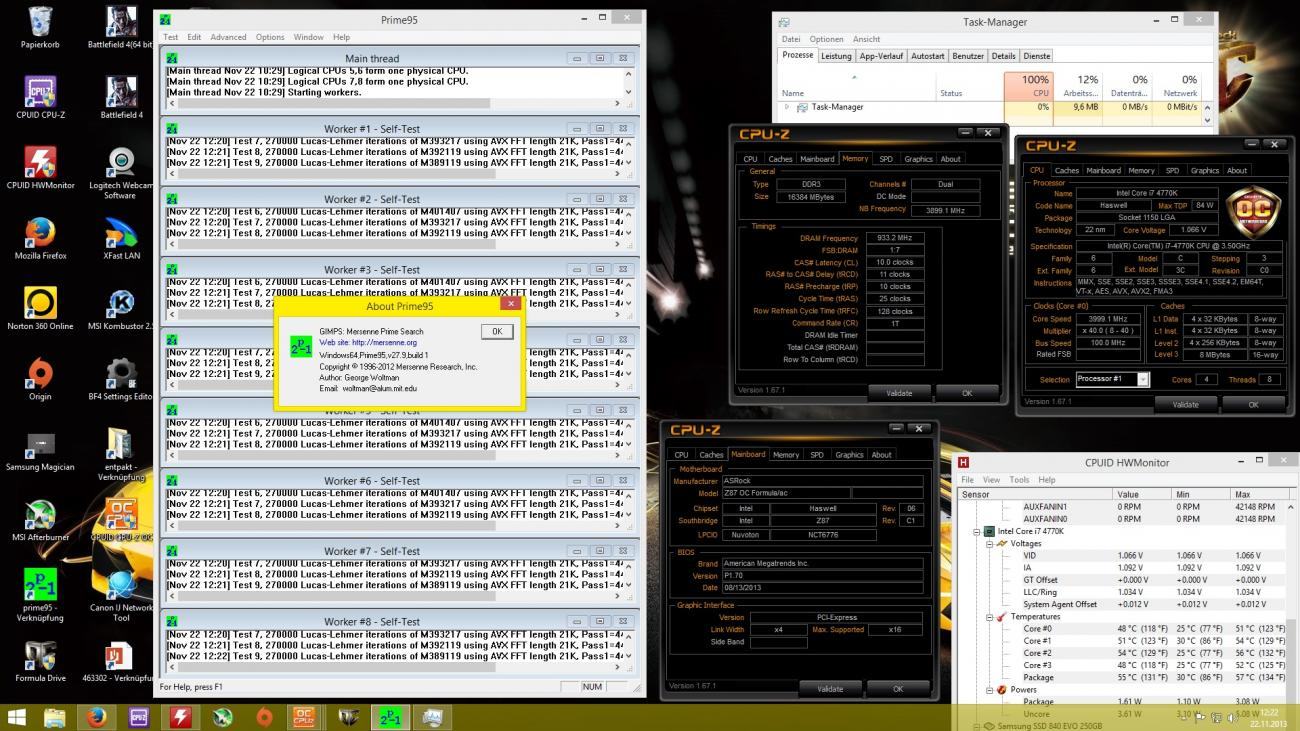
Task: Click Validate in the CPU-Z CPU window
Action: click(x=1185, y=404)
